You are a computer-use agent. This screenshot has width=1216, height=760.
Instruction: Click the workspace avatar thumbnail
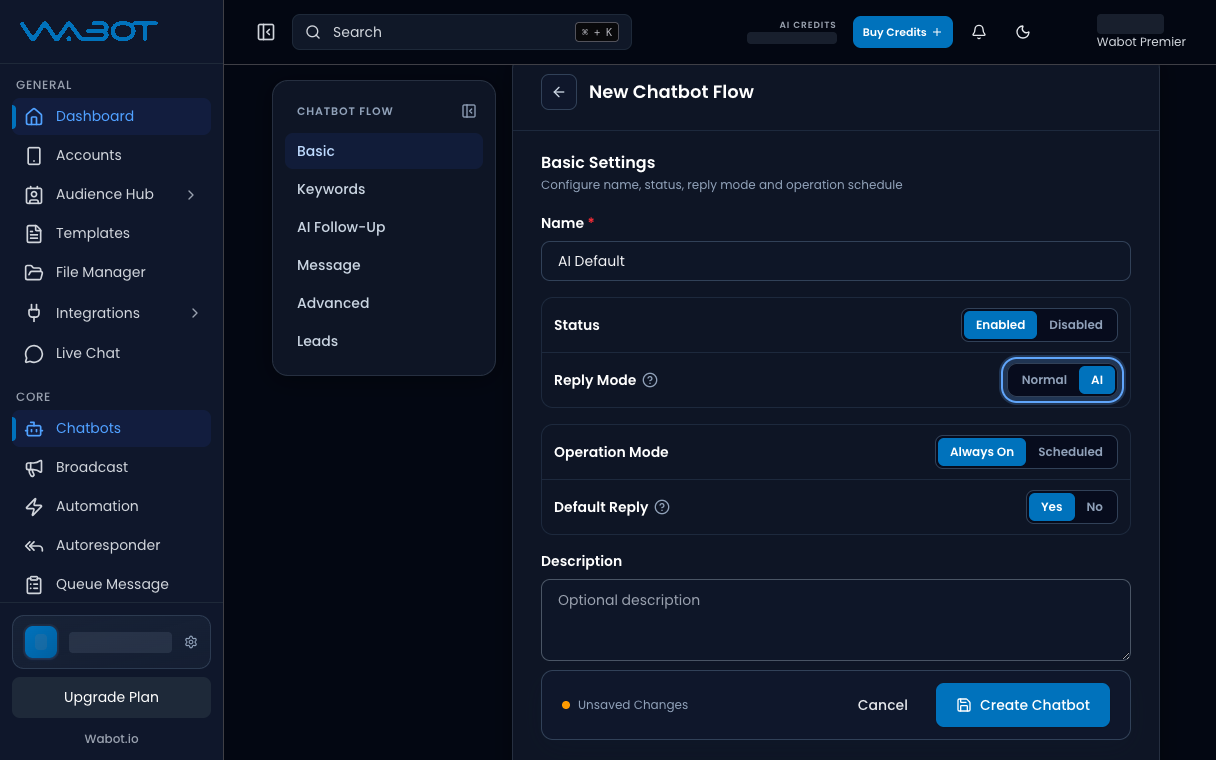41,642
